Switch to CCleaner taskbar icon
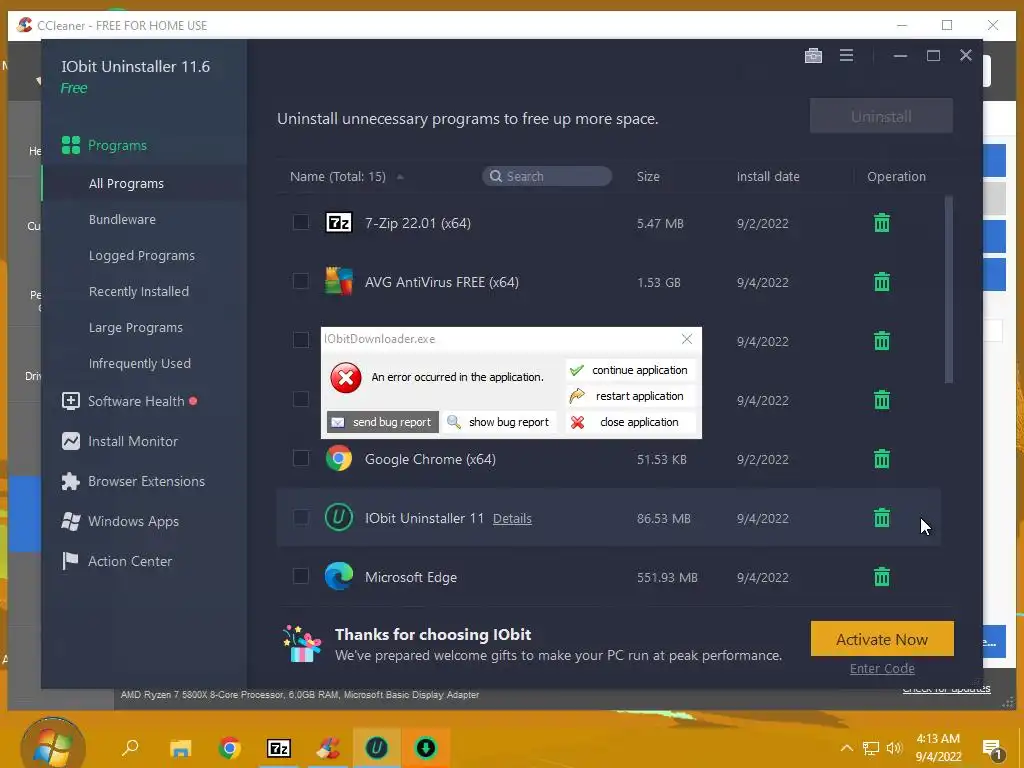1024x768 pixels. (x=328, y=748)
